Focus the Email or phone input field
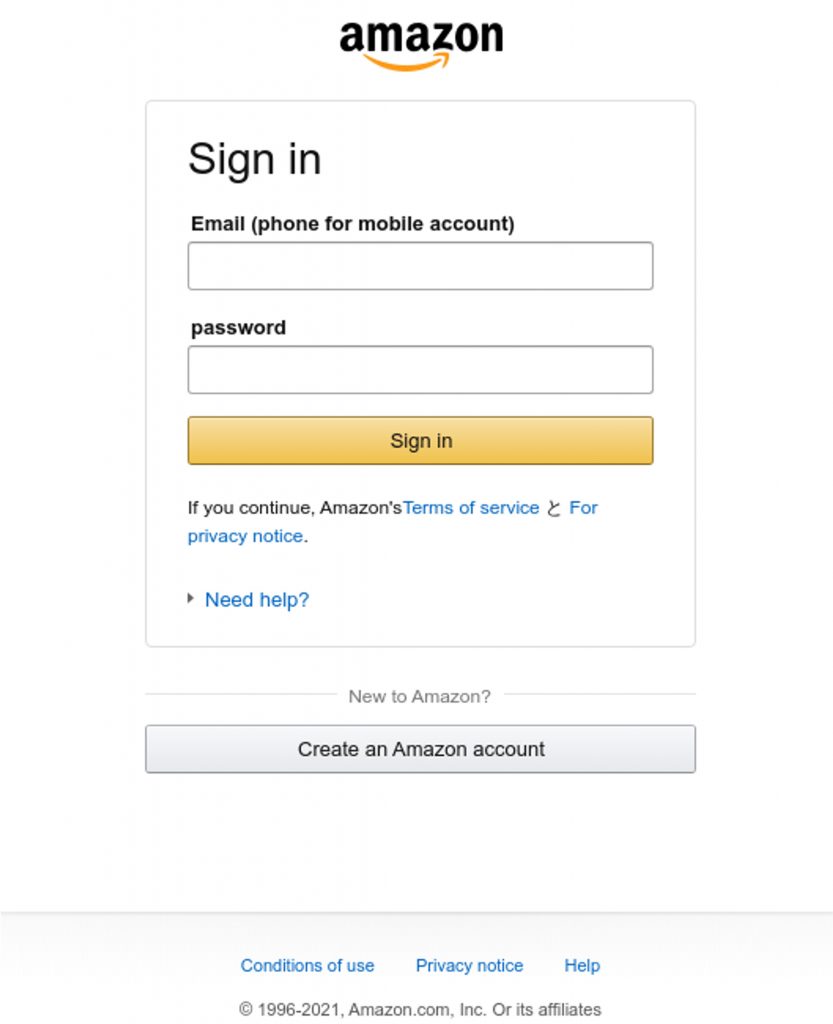 [x=420, y=266]
